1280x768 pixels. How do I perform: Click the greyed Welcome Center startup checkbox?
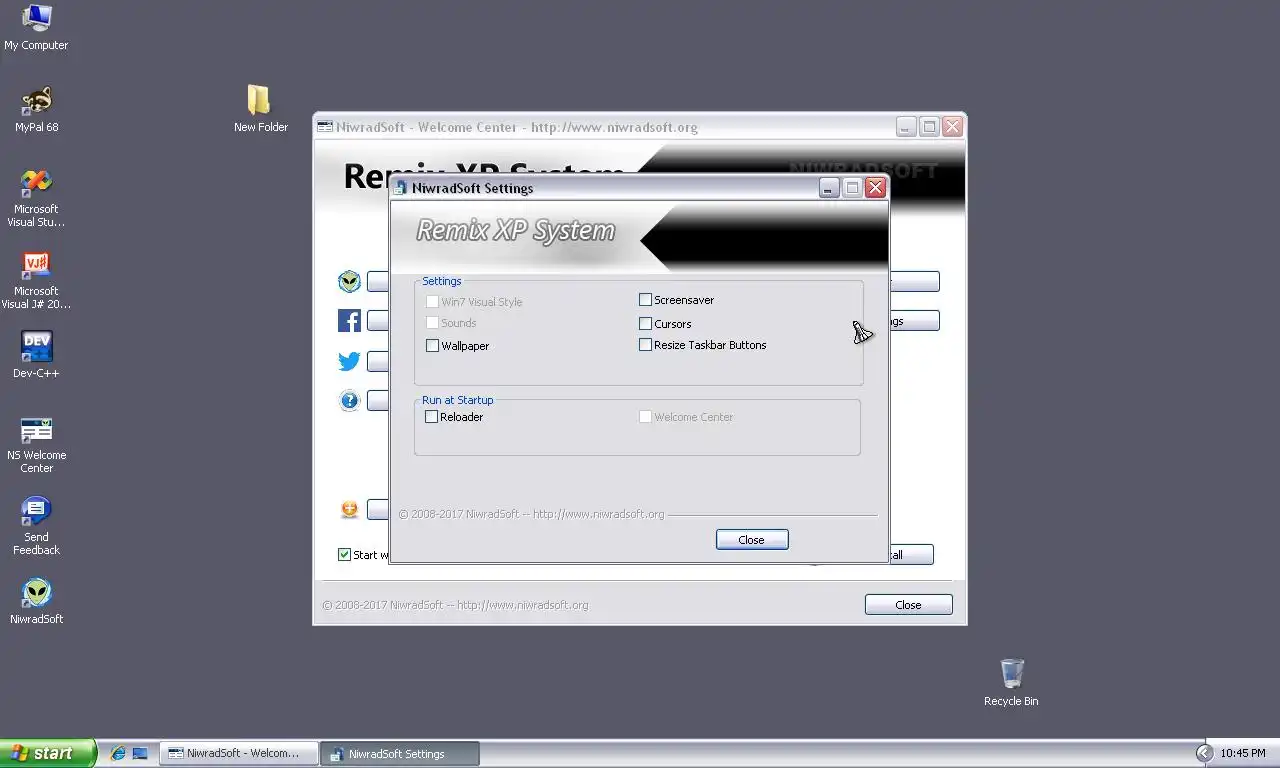(645, 417)
